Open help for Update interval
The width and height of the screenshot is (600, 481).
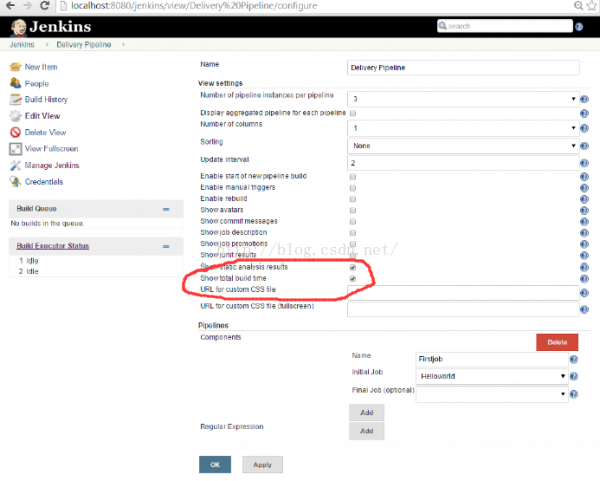click(x=584, y=163)
